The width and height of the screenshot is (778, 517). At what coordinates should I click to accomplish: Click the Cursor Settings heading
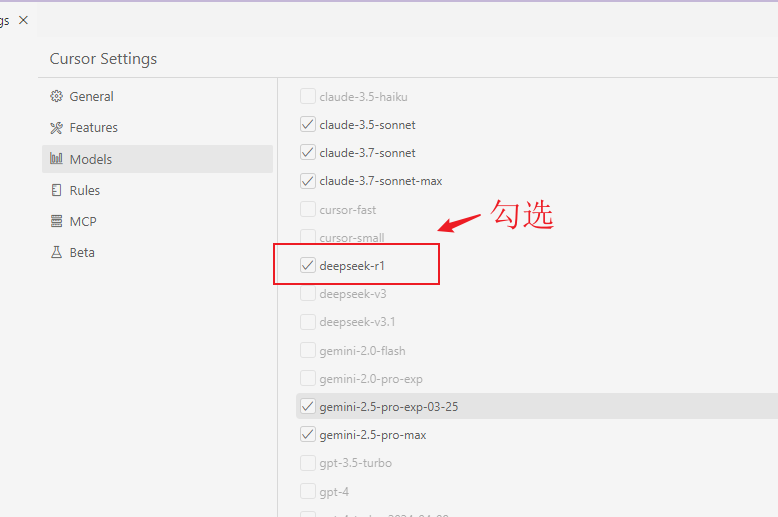tap(103, 59)
